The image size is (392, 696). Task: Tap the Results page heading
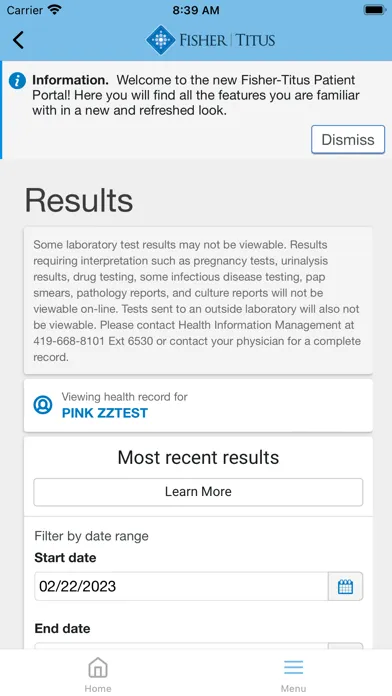point(79,200)
